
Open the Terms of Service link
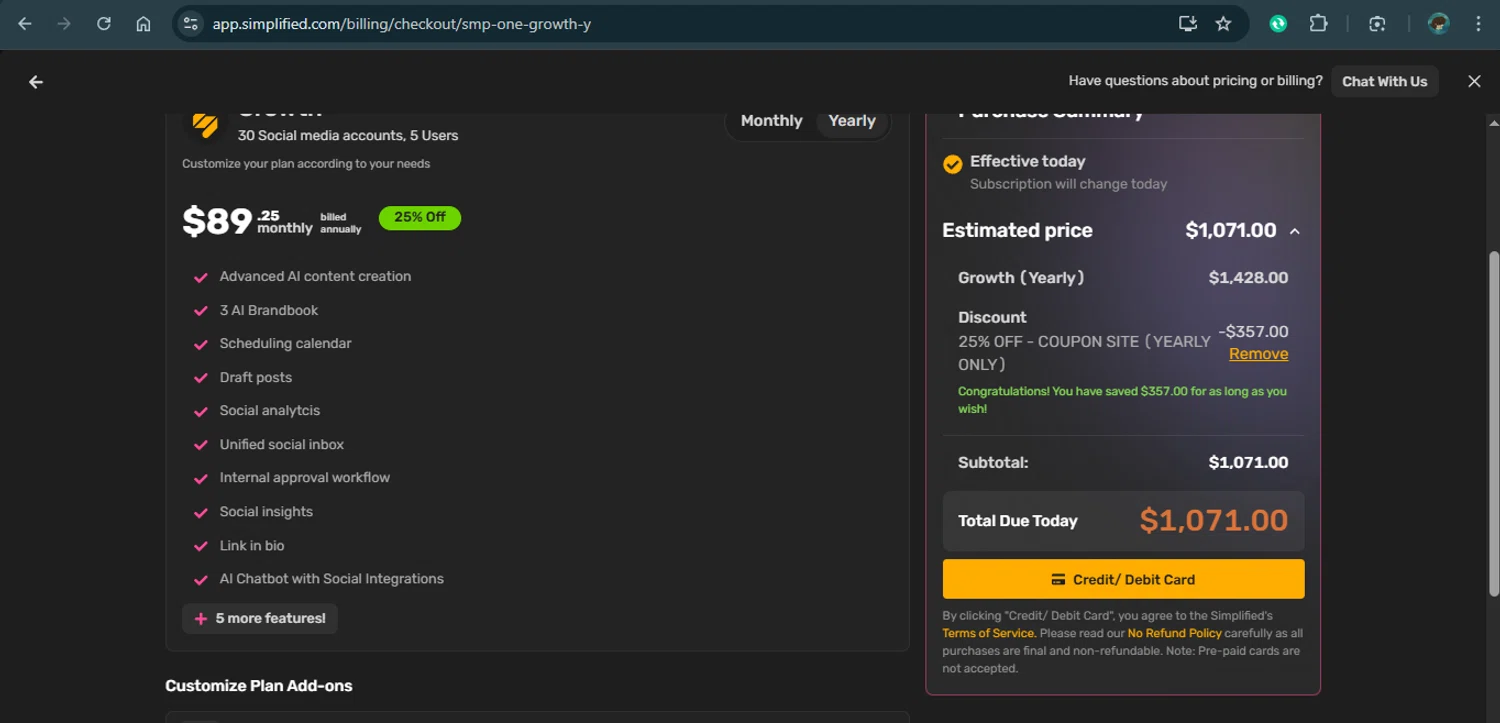pos(988,633)
